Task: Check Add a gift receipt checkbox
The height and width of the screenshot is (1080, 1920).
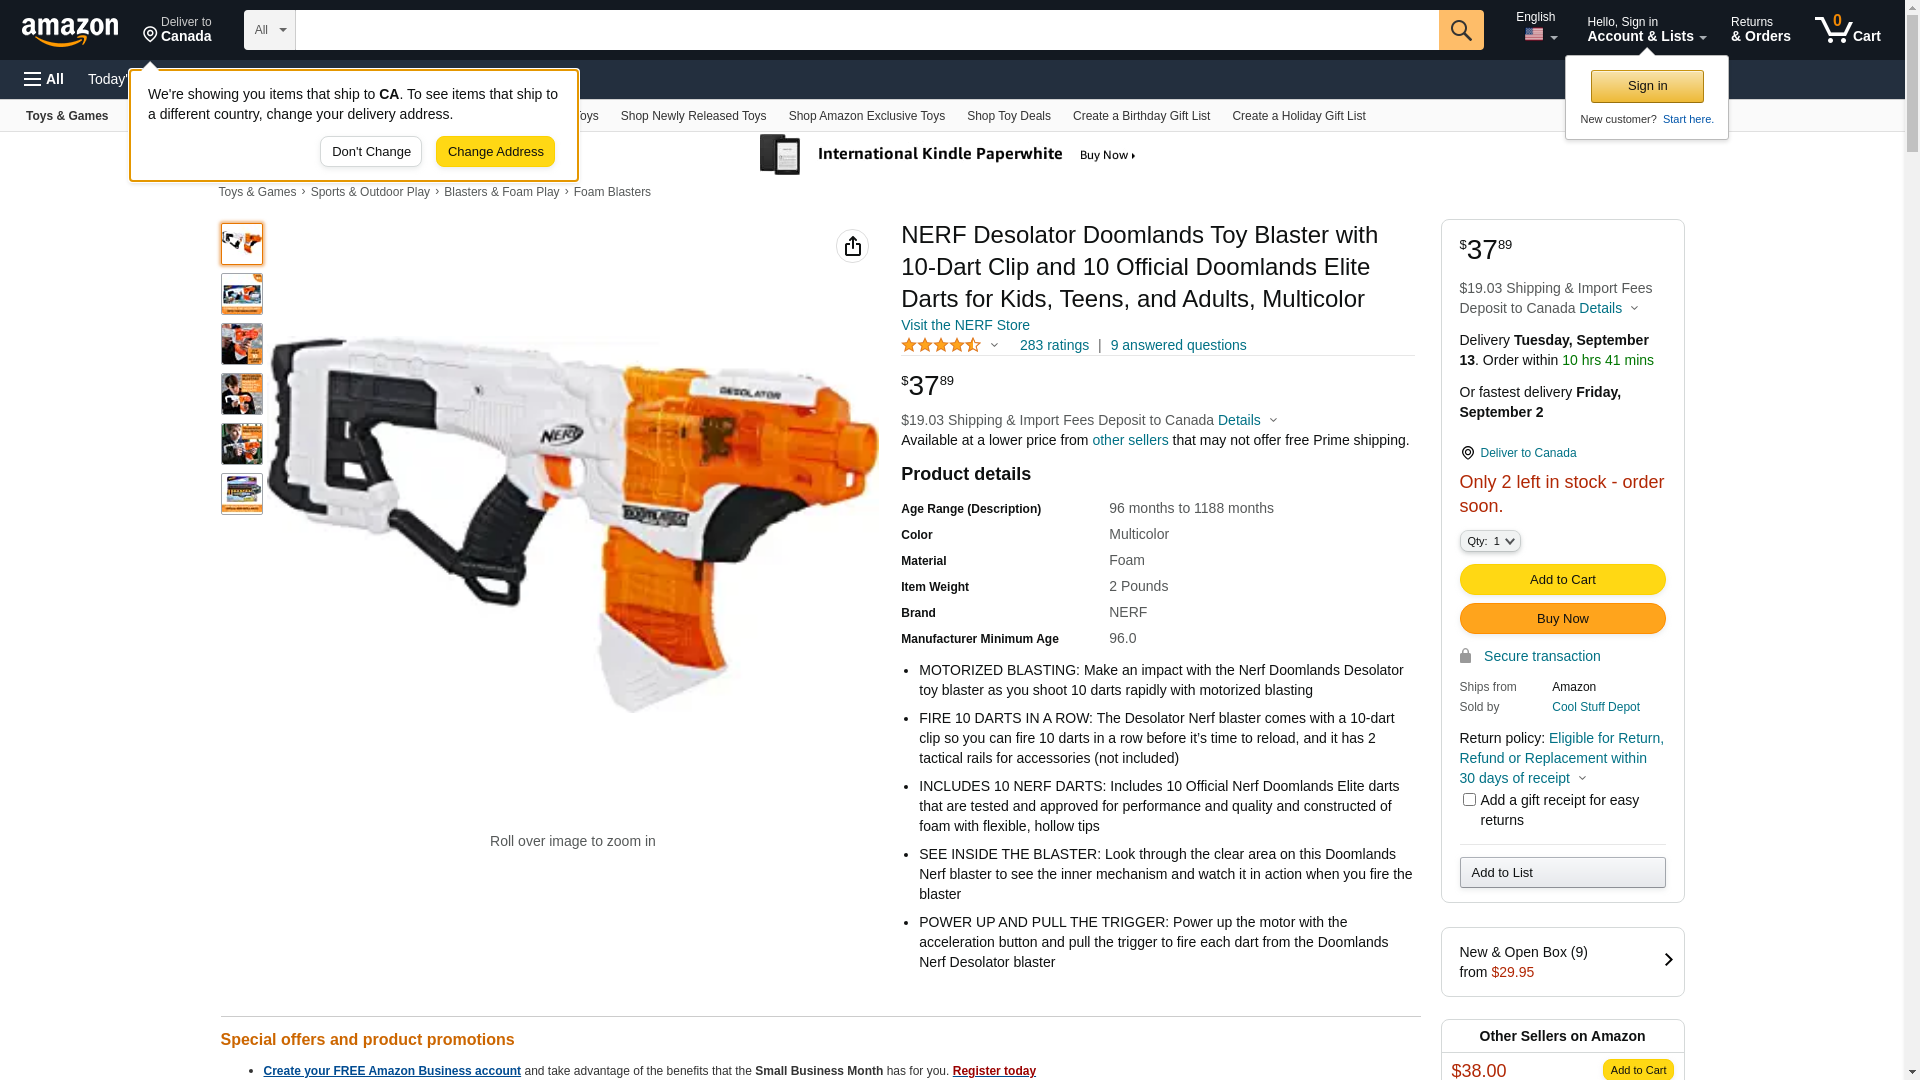Action: coord(1469,800)
